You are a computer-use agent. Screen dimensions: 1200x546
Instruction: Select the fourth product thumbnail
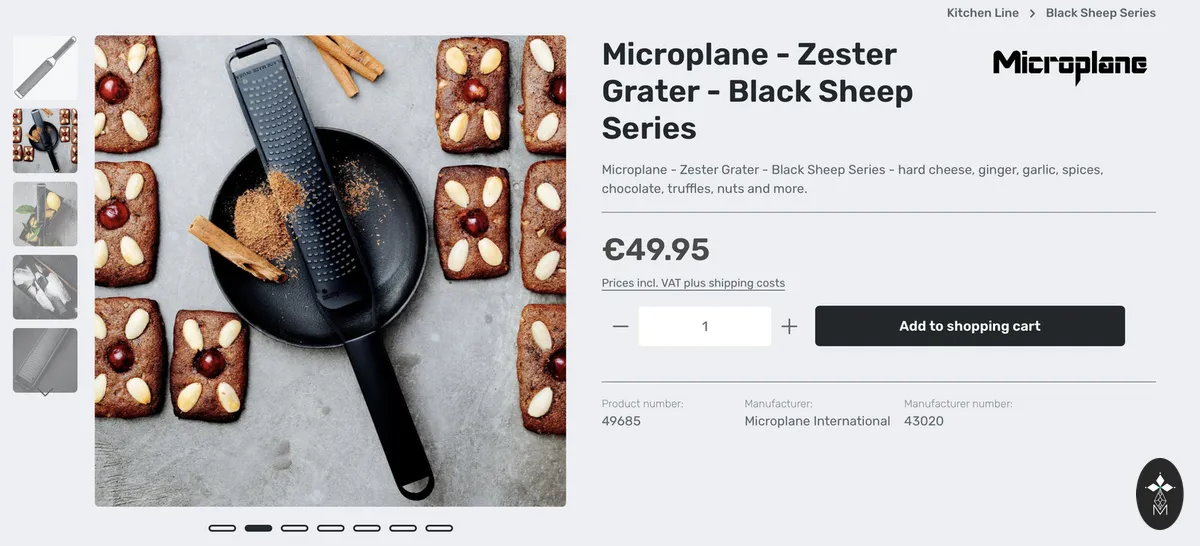point(45,287)
